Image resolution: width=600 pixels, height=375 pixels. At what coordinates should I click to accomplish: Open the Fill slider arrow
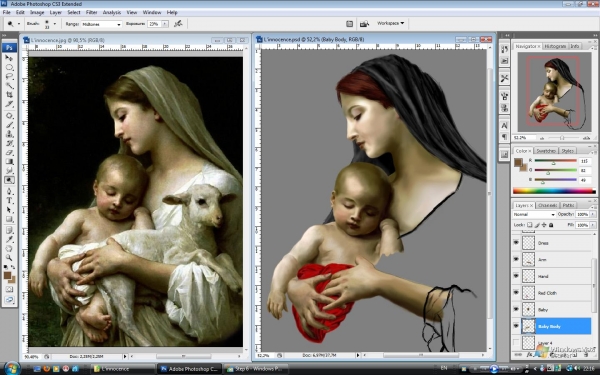[x=593, y=225]
